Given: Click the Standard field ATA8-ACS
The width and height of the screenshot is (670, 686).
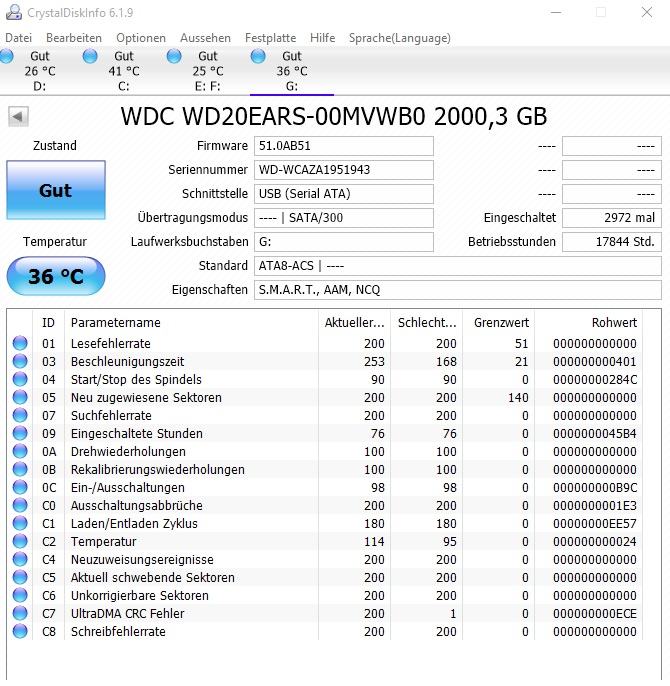Looking at the screenshot, I should point(458,266).
